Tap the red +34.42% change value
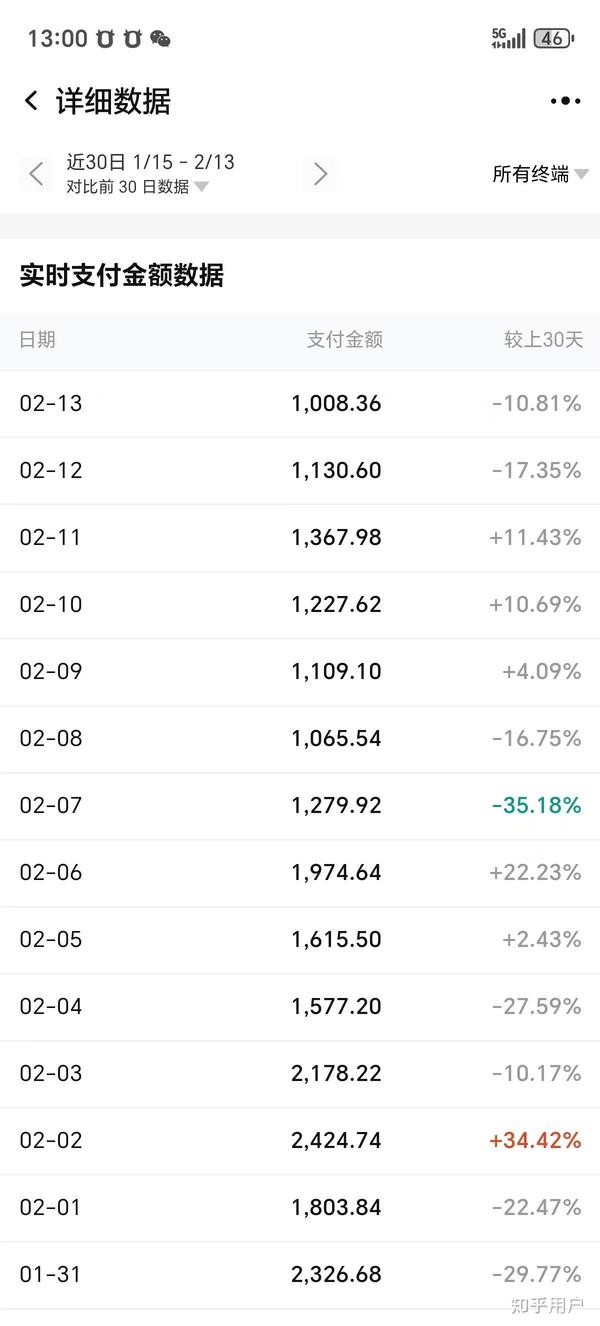 click(535, 1140)
